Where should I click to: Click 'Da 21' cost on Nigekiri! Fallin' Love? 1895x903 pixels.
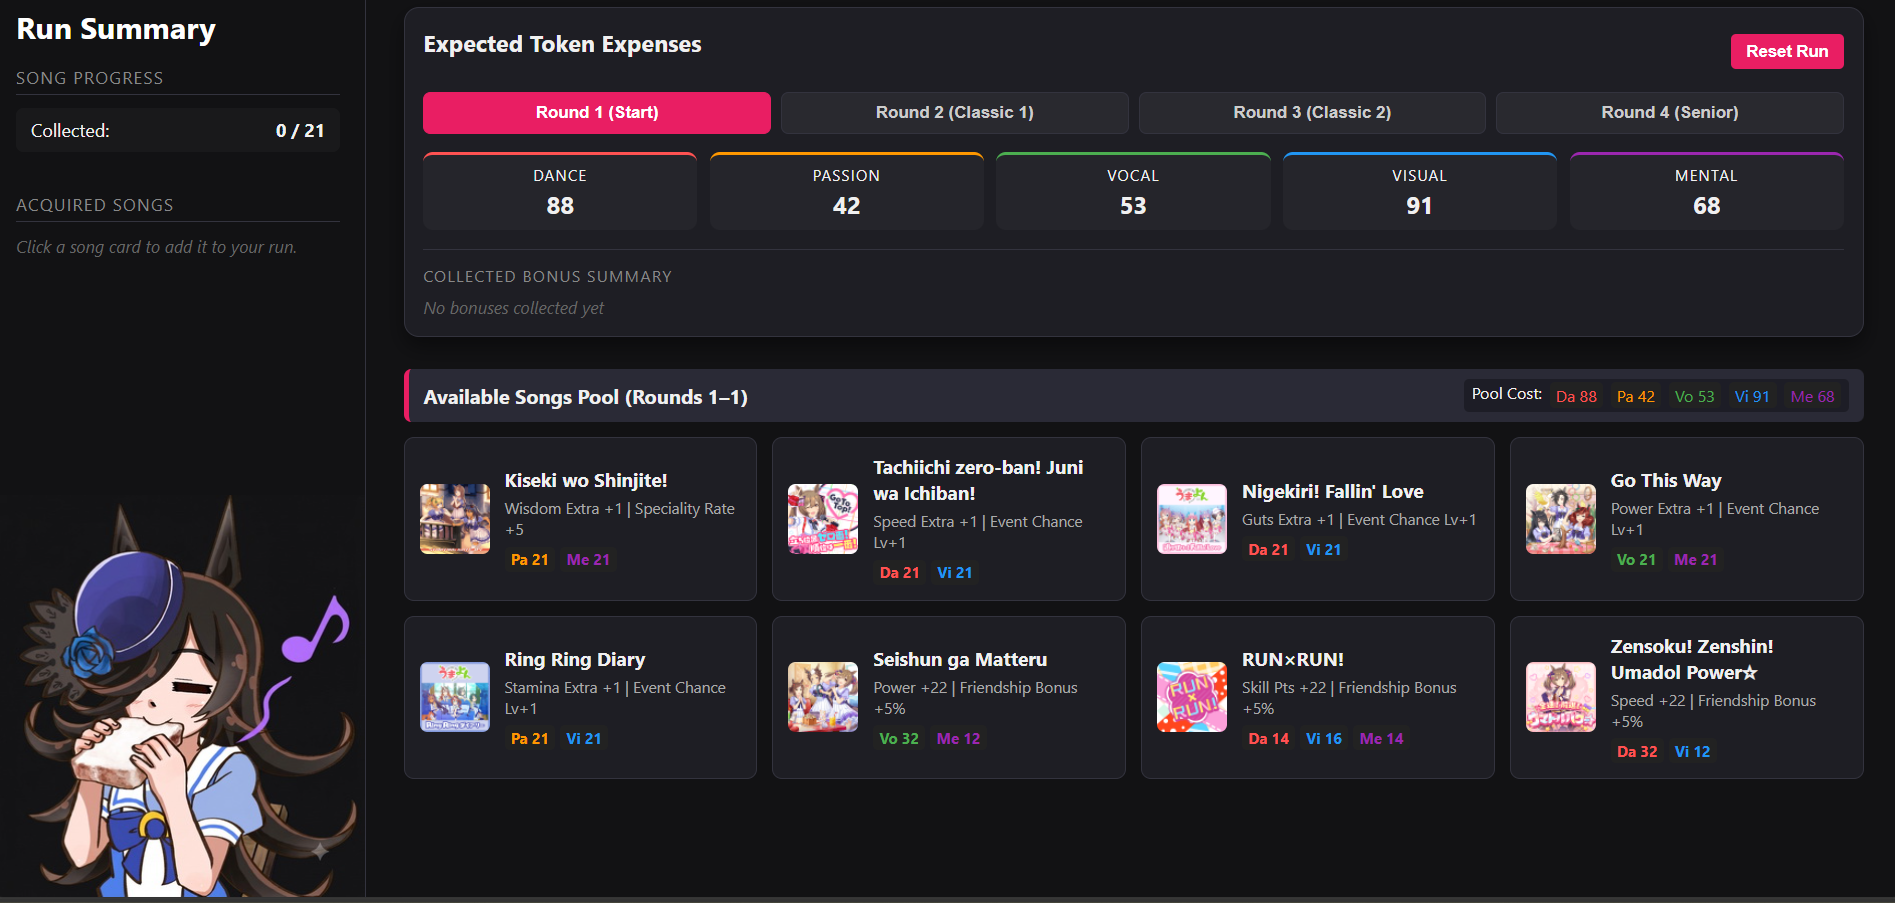1268,550
